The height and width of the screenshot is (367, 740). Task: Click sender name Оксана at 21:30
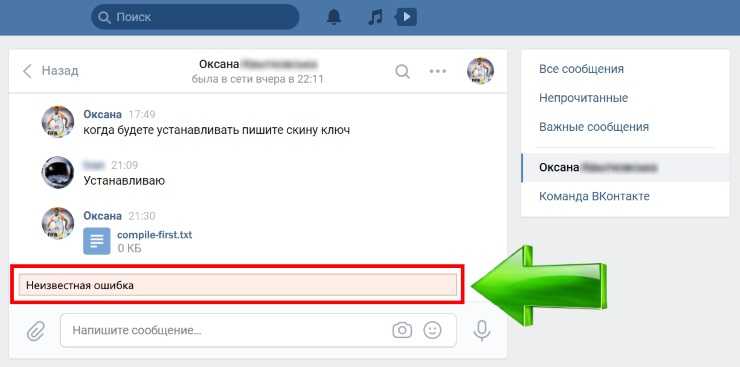click(x=102, y=216)
